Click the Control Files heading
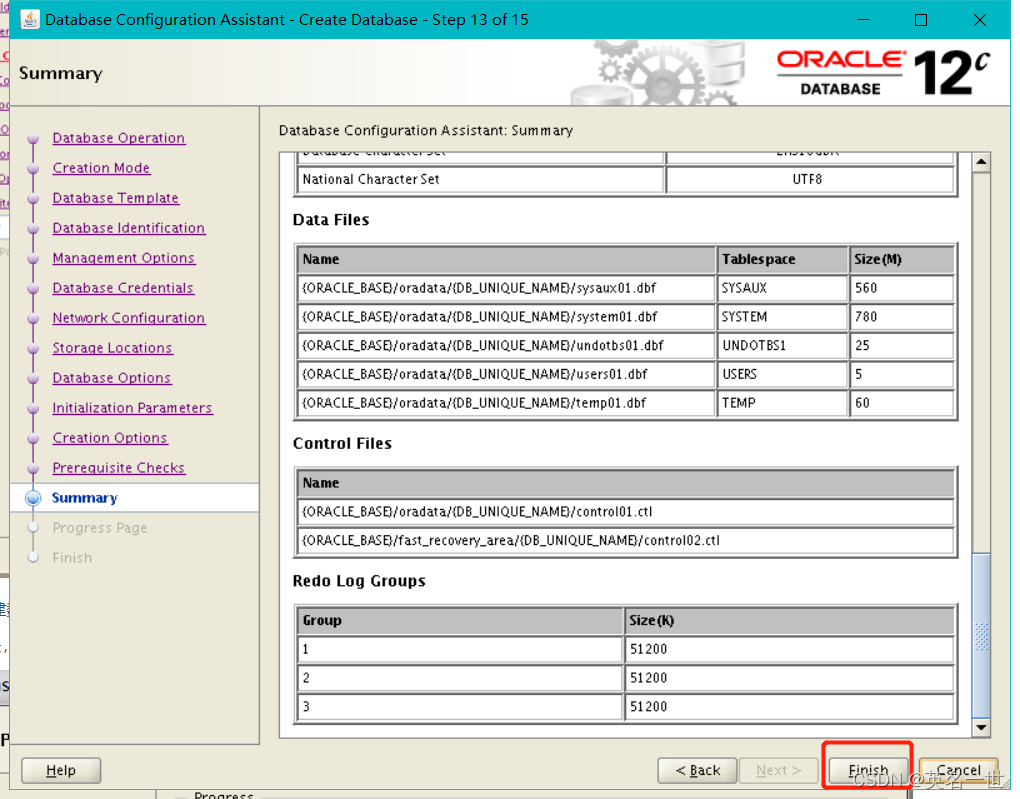1020x799 pixels. (x=342, y=443)
